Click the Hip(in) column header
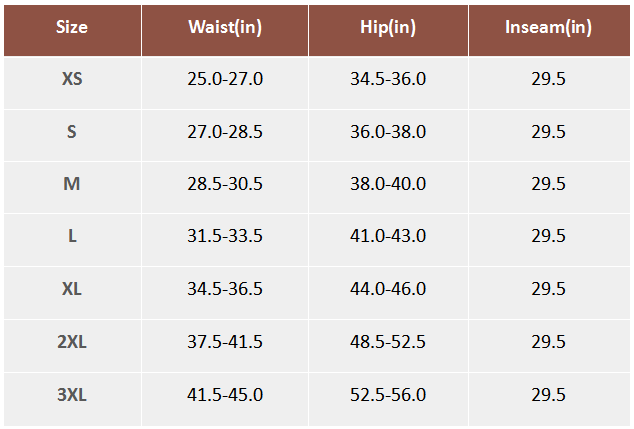The width and height of the screenshot is (634, 429). [388, 27]
